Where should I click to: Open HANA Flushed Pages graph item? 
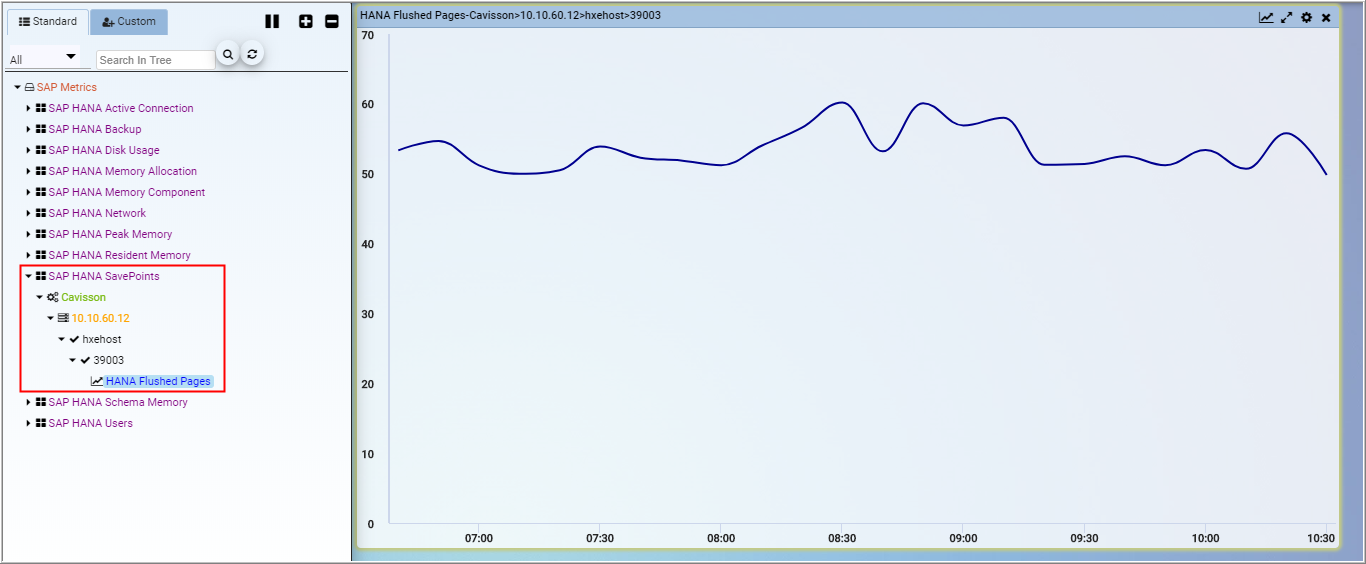tap(158, 381)
